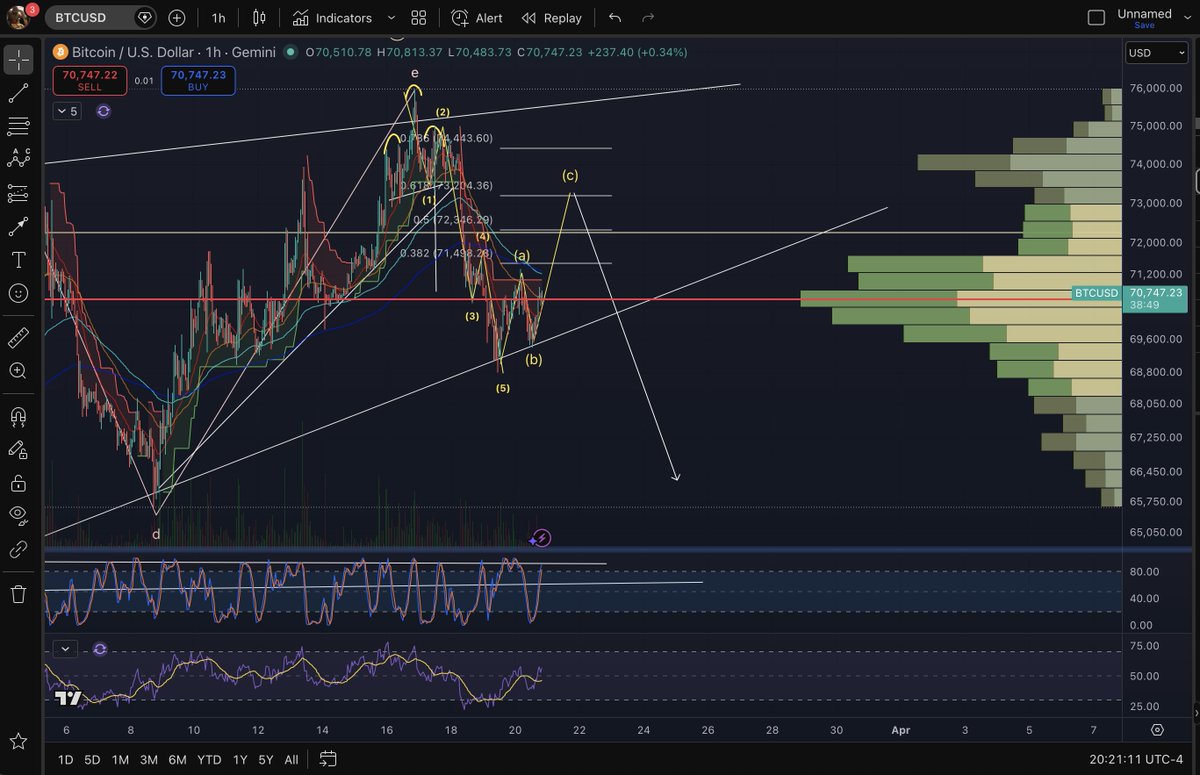Tick the checkbox next to Unnamed layout
Viewport: 1200px width, 775px height.
(1096, 18)
